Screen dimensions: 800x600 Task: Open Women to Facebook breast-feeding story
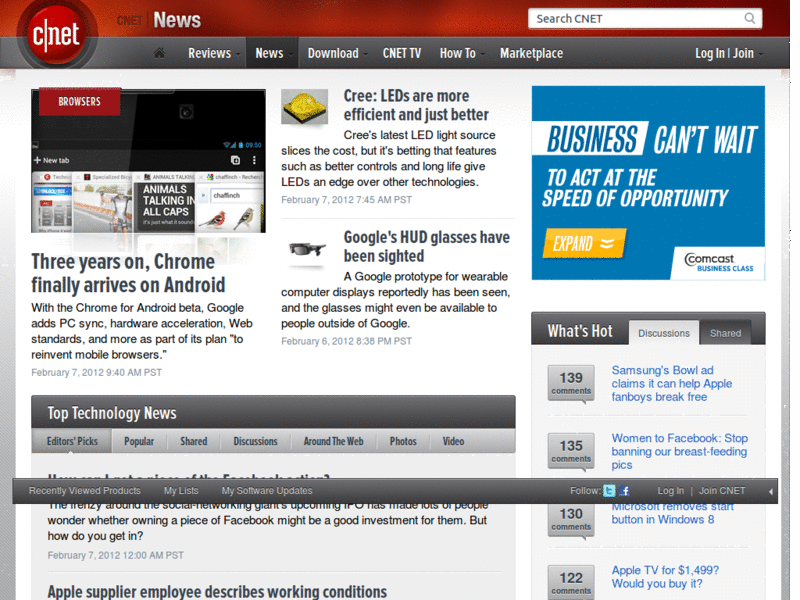680,452
